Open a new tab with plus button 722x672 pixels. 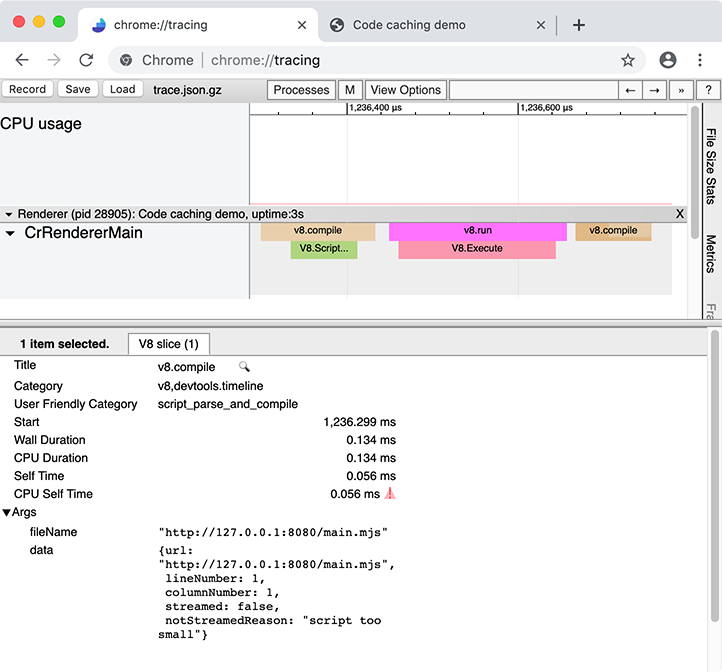tap(578, 25)
